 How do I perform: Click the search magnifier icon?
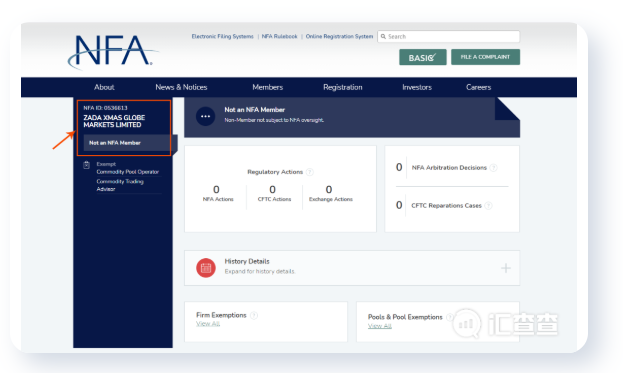tap(383, 37)
